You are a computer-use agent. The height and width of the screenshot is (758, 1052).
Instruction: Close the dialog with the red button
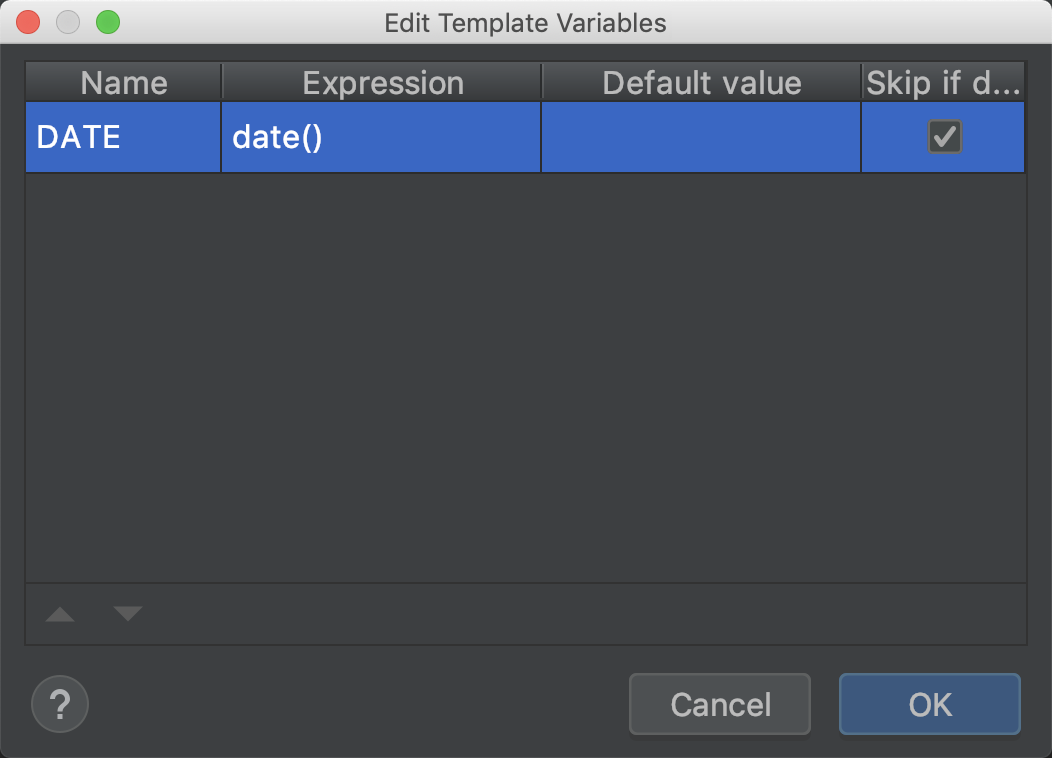tap(28, 22)
